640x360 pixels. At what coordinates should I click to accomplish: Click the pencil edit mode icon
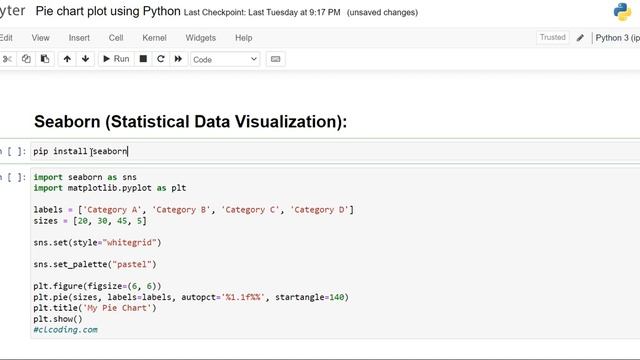580,38
